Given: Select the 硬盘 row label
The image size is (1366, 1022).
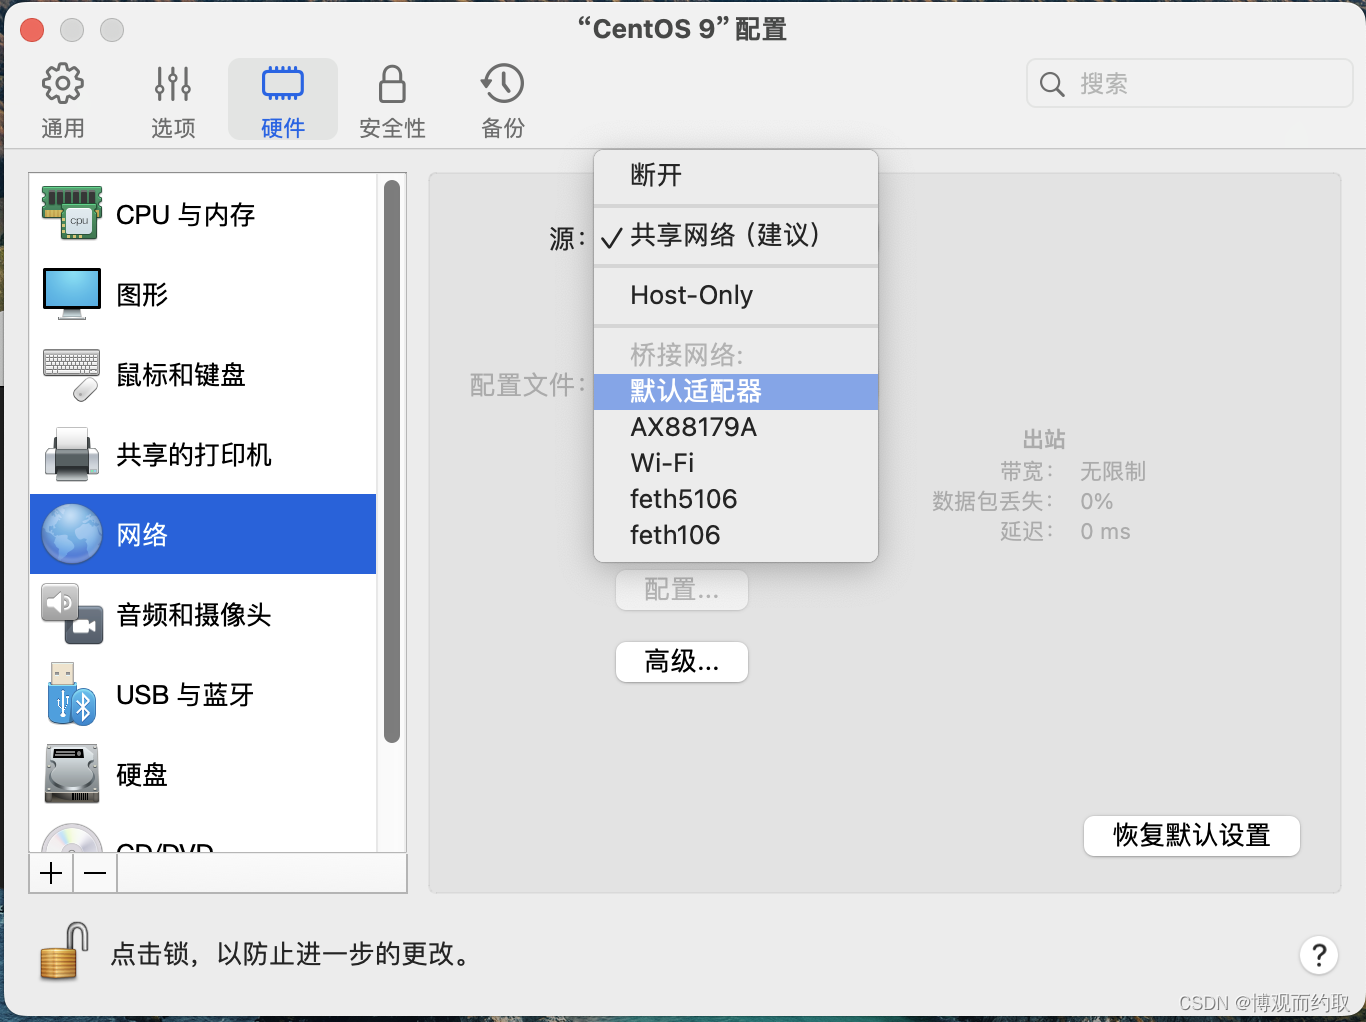Looking at the screenshot, I should click(x=142, y=775).
